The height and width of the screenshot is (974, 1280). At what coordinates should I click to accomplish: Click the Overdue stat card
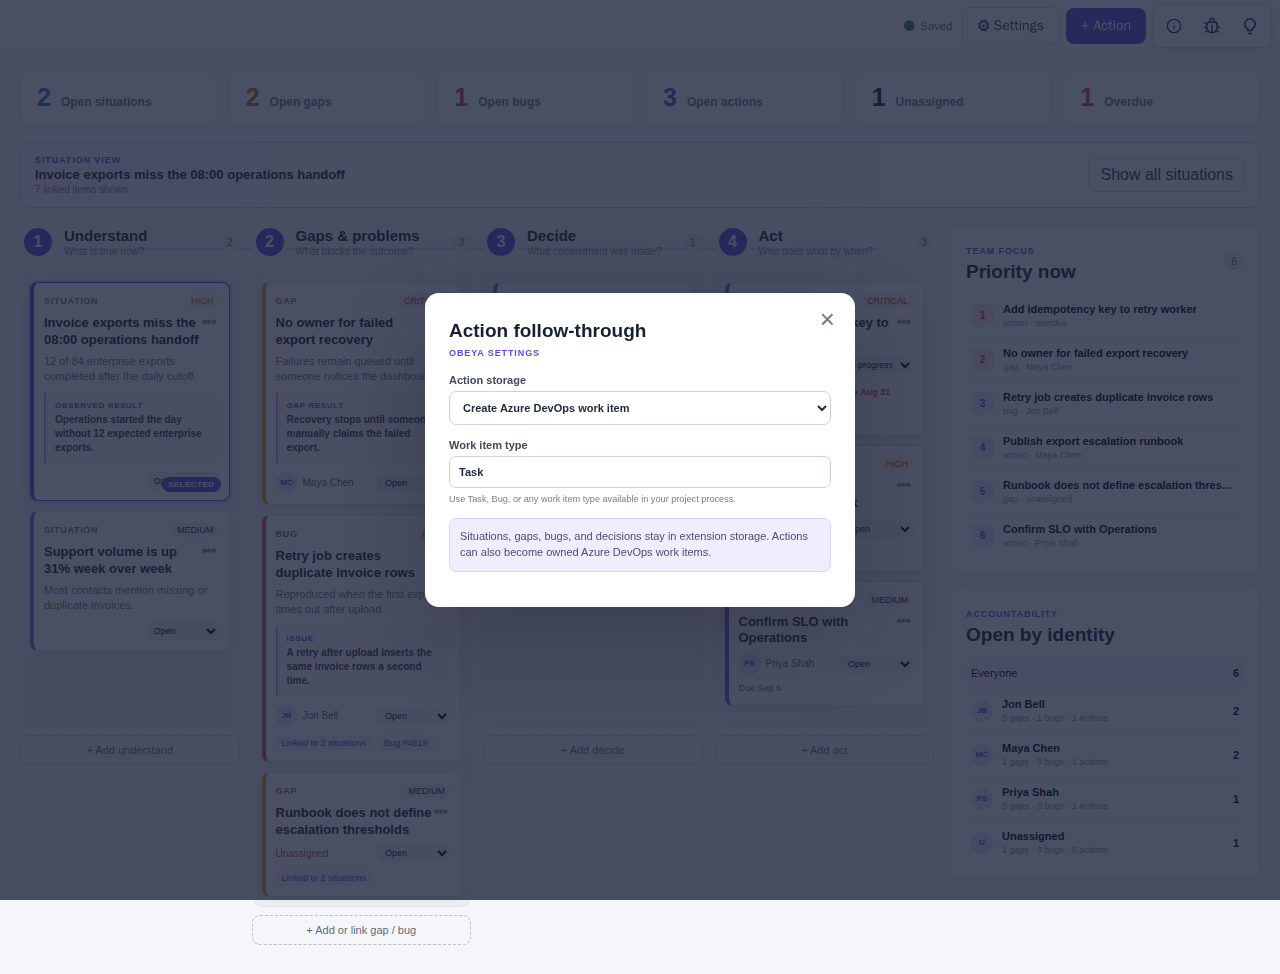click(1161, 97)
